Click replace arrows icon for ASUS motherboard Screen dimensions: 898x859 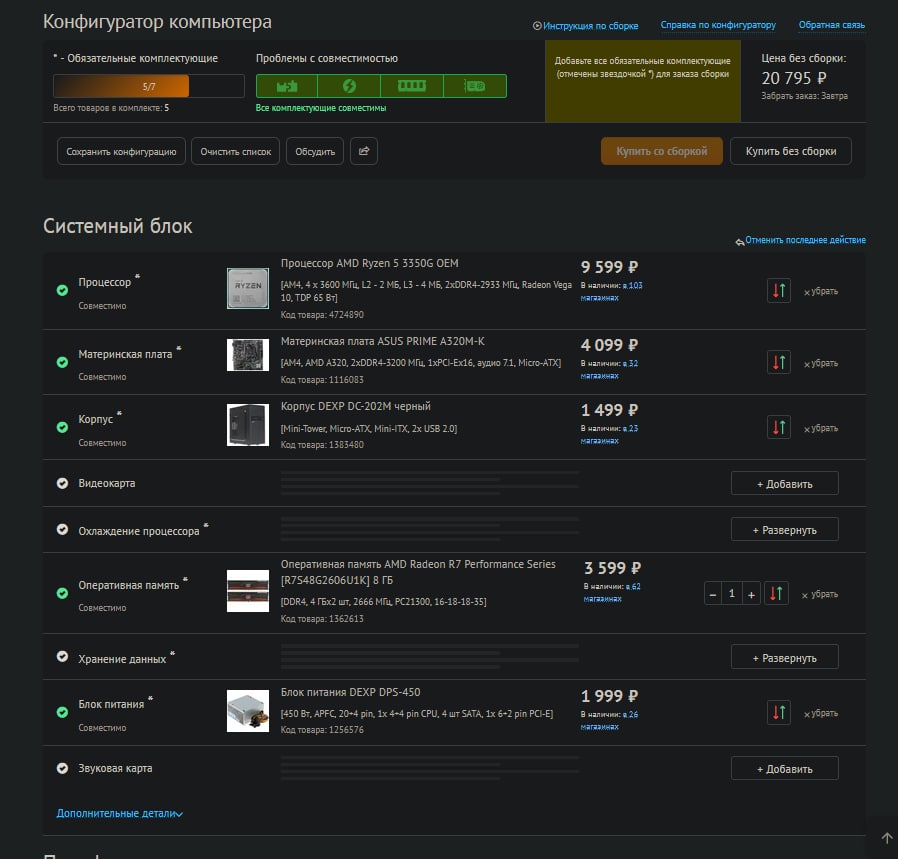tap(779, 362)
